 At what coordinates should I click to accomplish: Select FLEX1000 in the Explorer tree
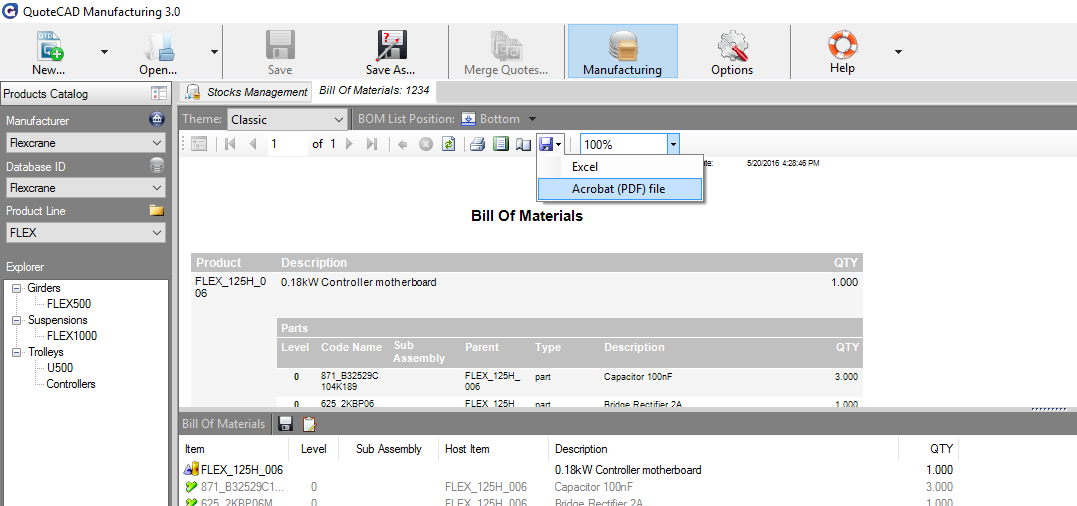[x=71, y=336]
